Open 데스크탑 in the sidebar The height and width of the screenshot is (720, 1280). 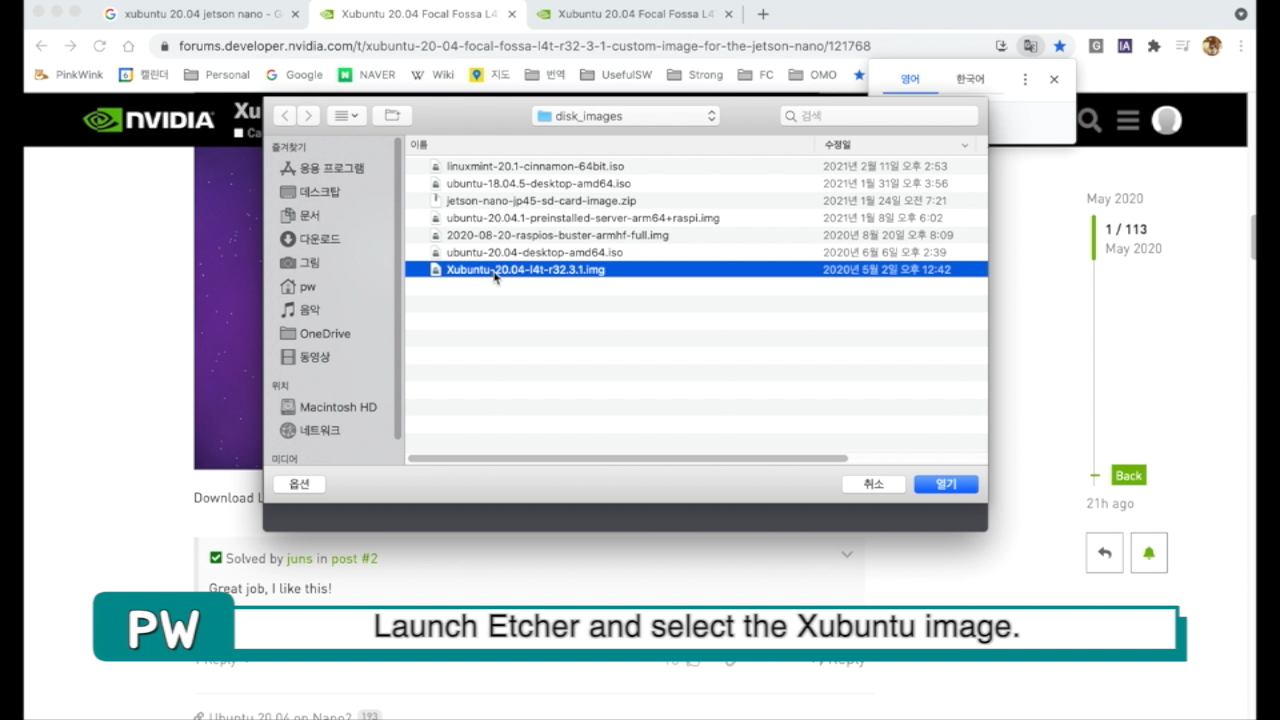coord(310,192)
